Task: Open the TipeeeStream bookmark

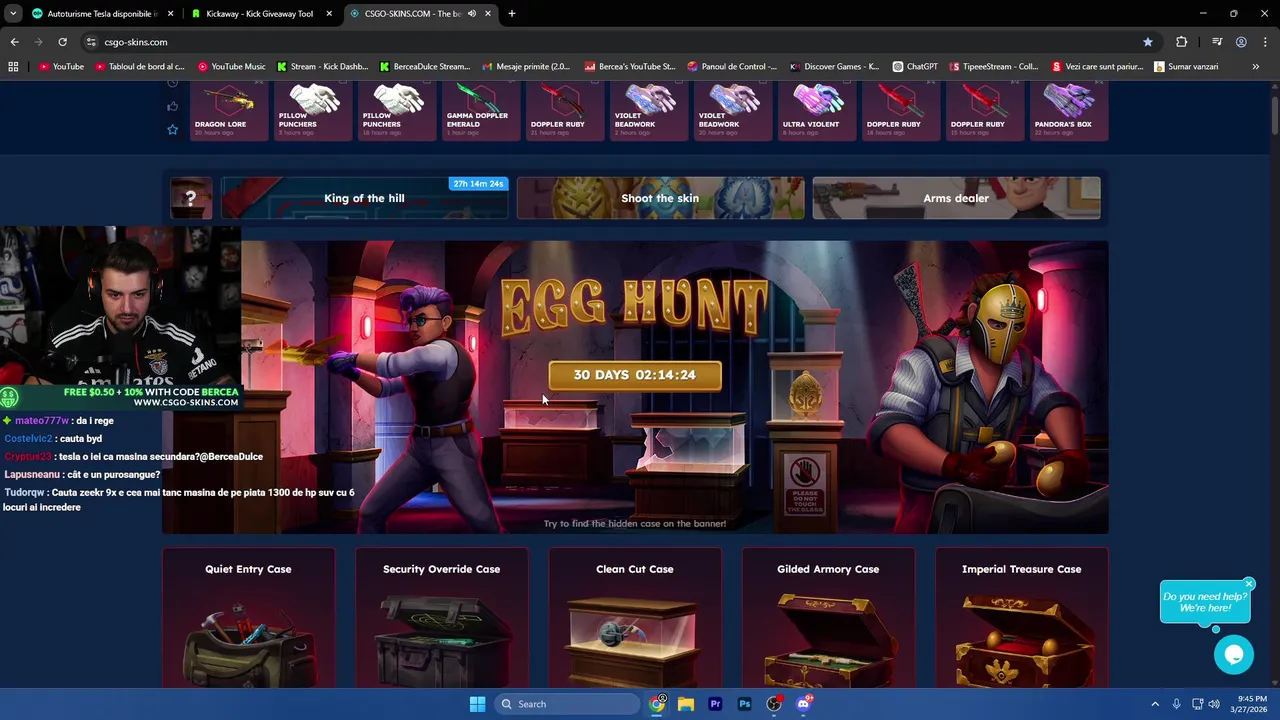Action: coord(995,67)
